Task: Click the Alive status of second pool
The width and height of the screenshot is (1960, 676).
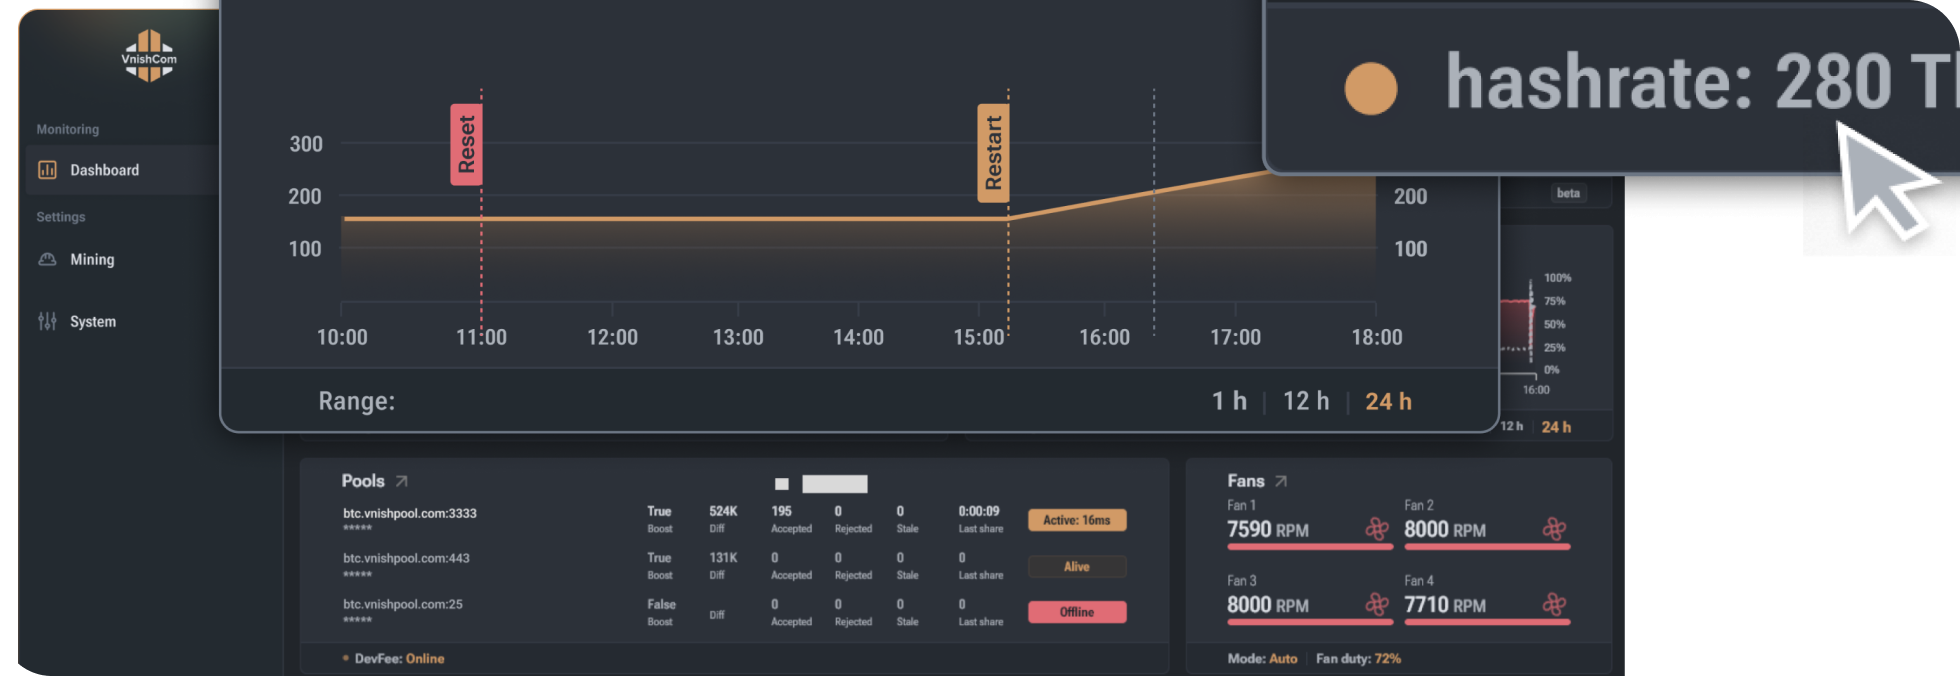Action: click(x=1077, y=567)
